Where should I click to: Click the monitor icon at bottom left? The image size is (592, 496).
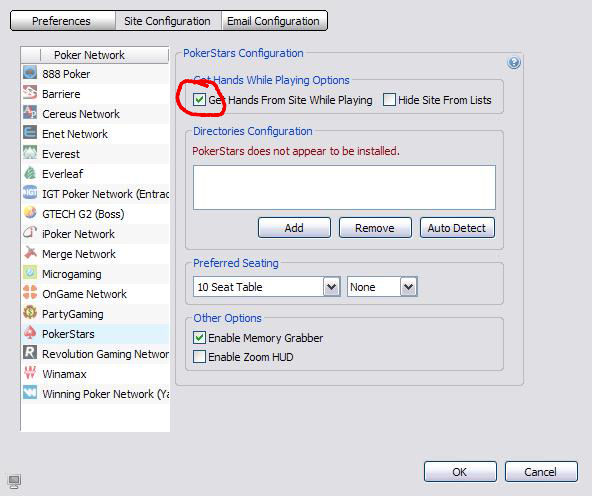[x=14, y=481]
